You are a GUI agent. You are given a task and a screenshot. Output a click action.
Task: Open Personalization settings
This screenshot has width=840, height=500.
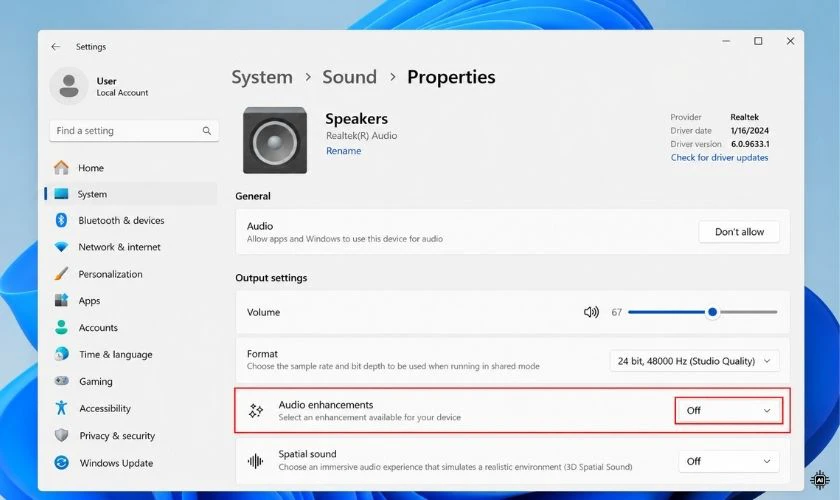(x=131, y=274)
